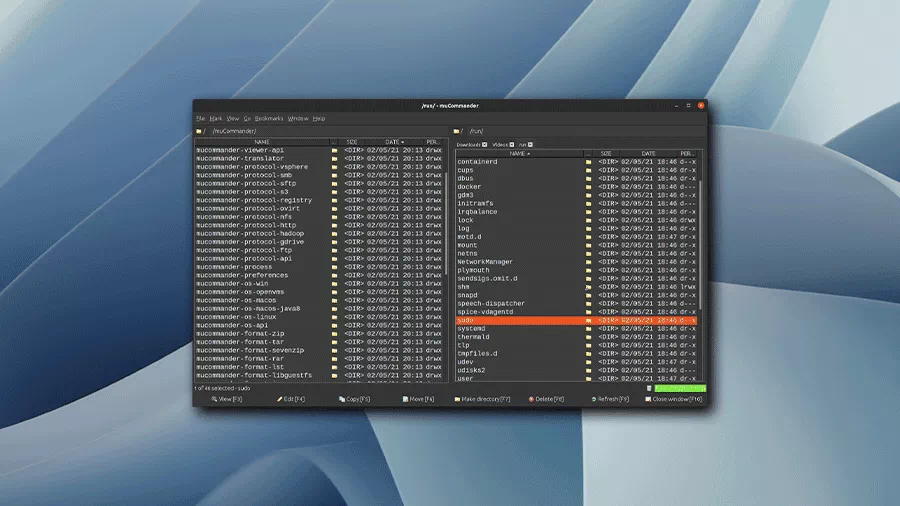900x506 pixels.
Task: Sort left panel by SIZE column
Action: (352, 142)
